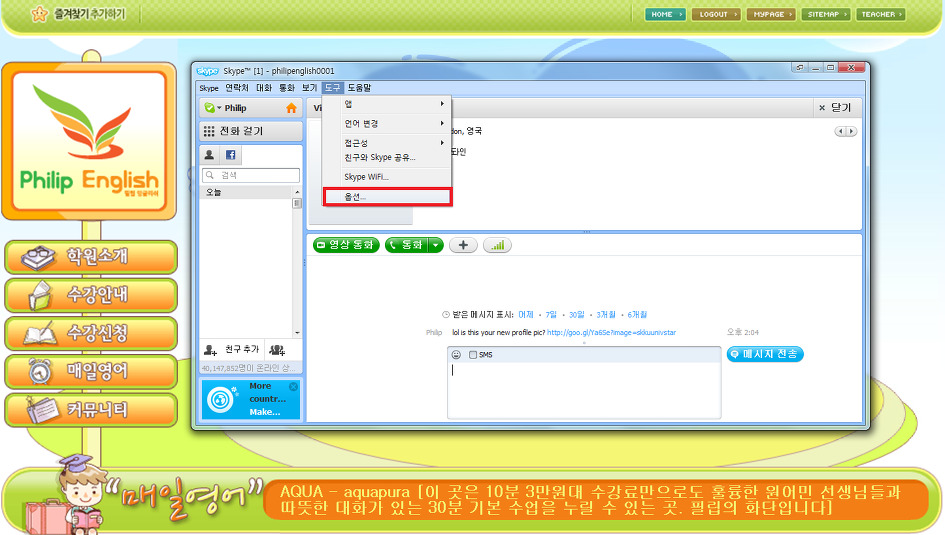Open the 옵션 (Options) menu entry
Screen dimensions: 945x535
(387, 196)
